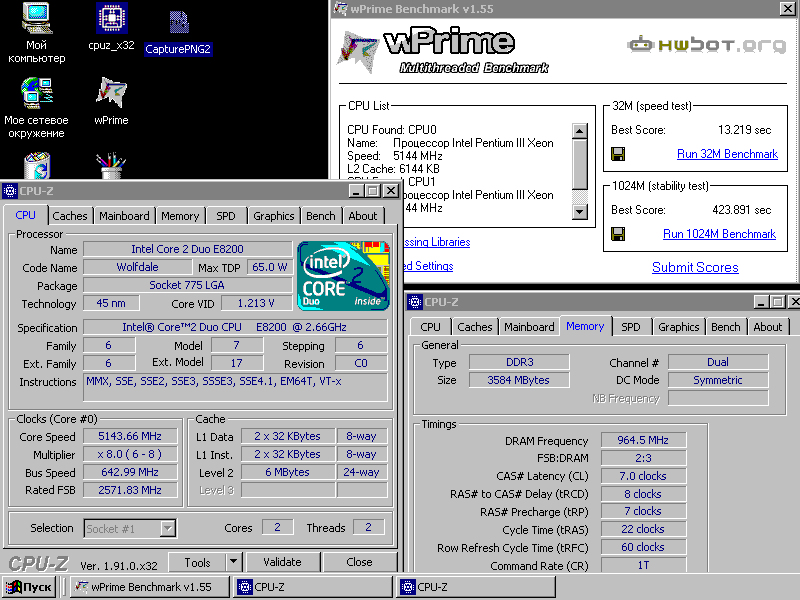Click the Core VID value 1.213 V
Screen dimensions: 800x600
[256, 303]
